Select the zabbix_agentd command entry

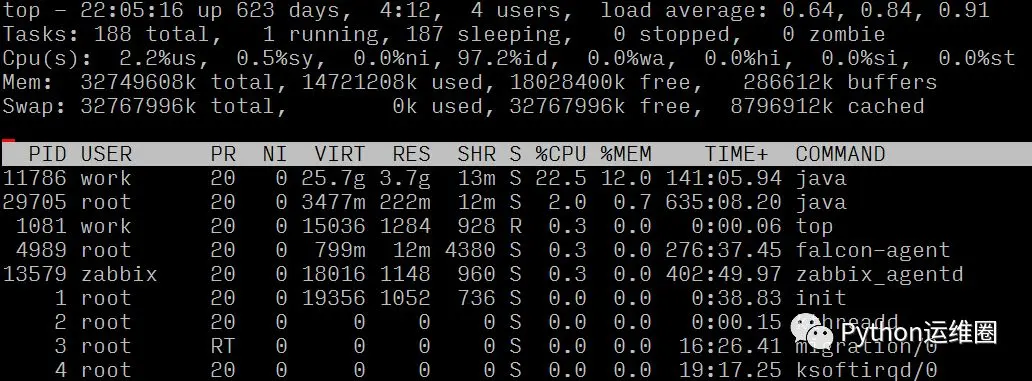tap(879, 274)
